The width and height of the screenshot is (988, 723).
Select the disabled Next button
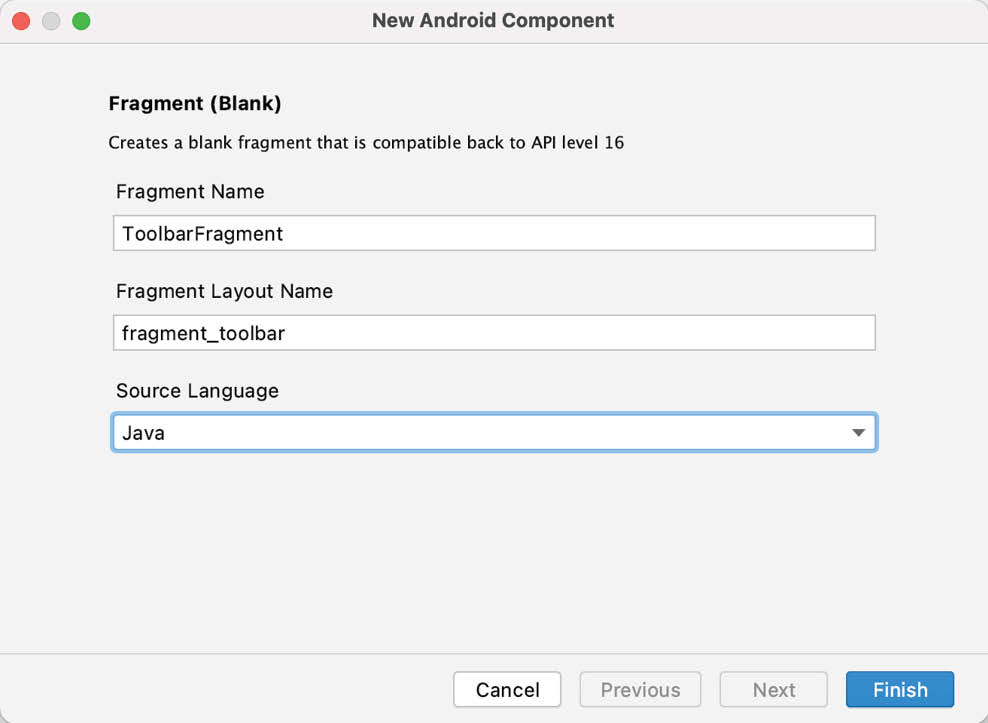[x=774, y=690]
